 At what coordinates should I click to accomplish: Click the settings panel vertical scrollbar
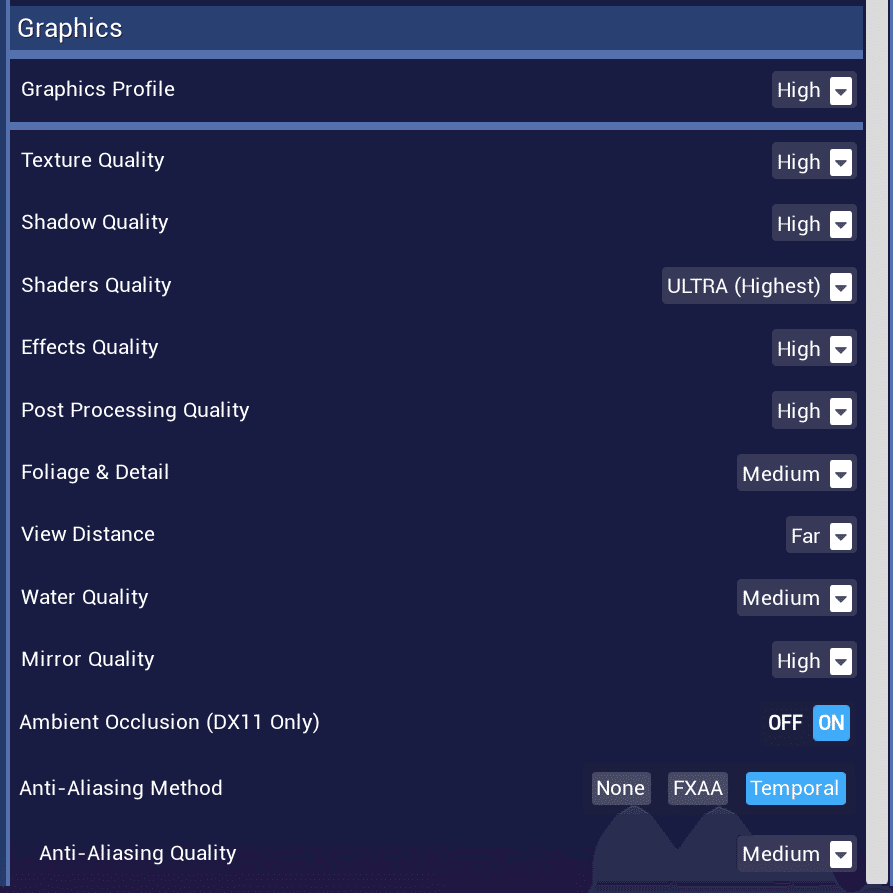pyautogui.click(x=879, y=441)
